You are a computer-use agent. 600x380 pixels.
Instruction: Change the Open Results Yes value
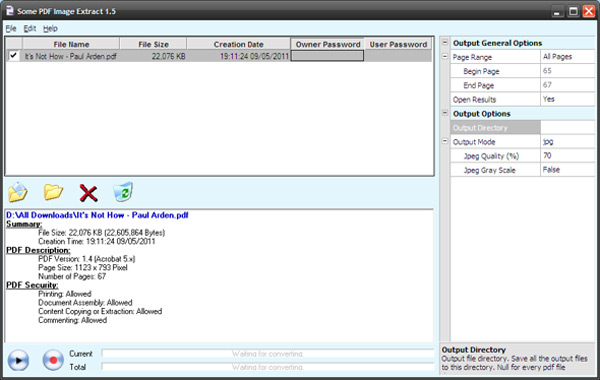coord(568,99)
